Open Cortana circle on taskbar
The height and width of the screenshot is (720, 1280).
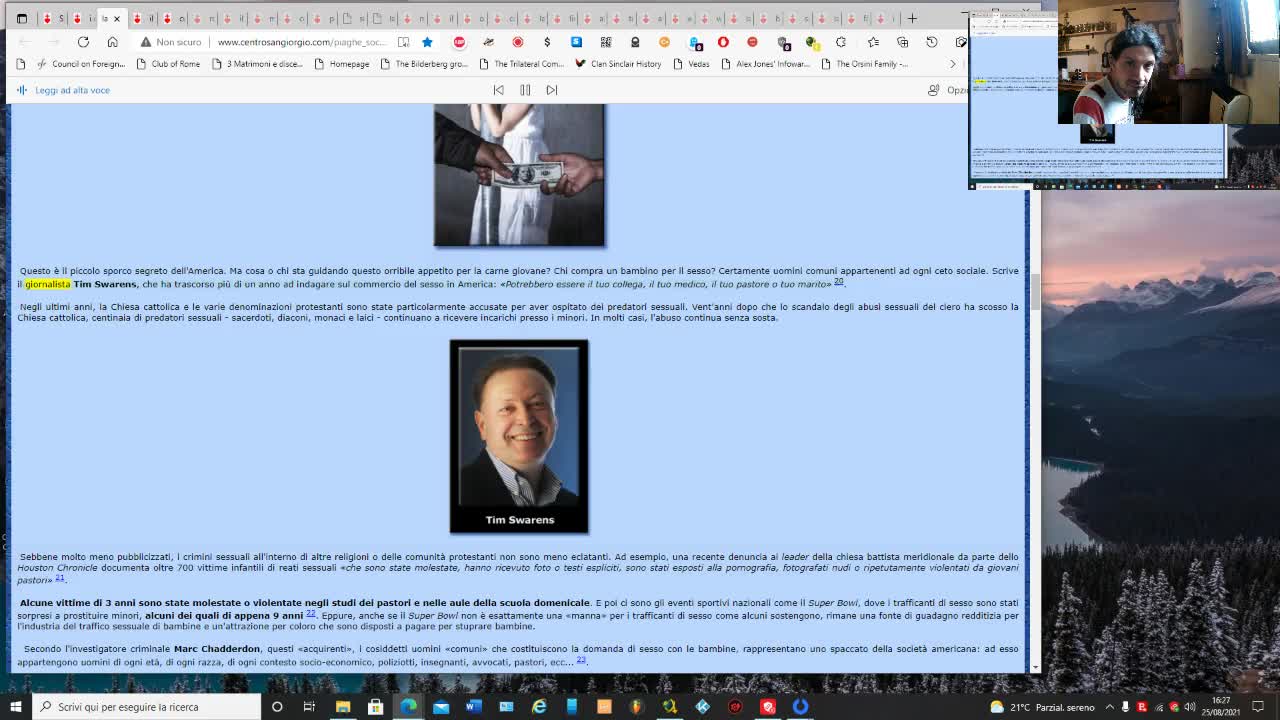click(277, 706)
